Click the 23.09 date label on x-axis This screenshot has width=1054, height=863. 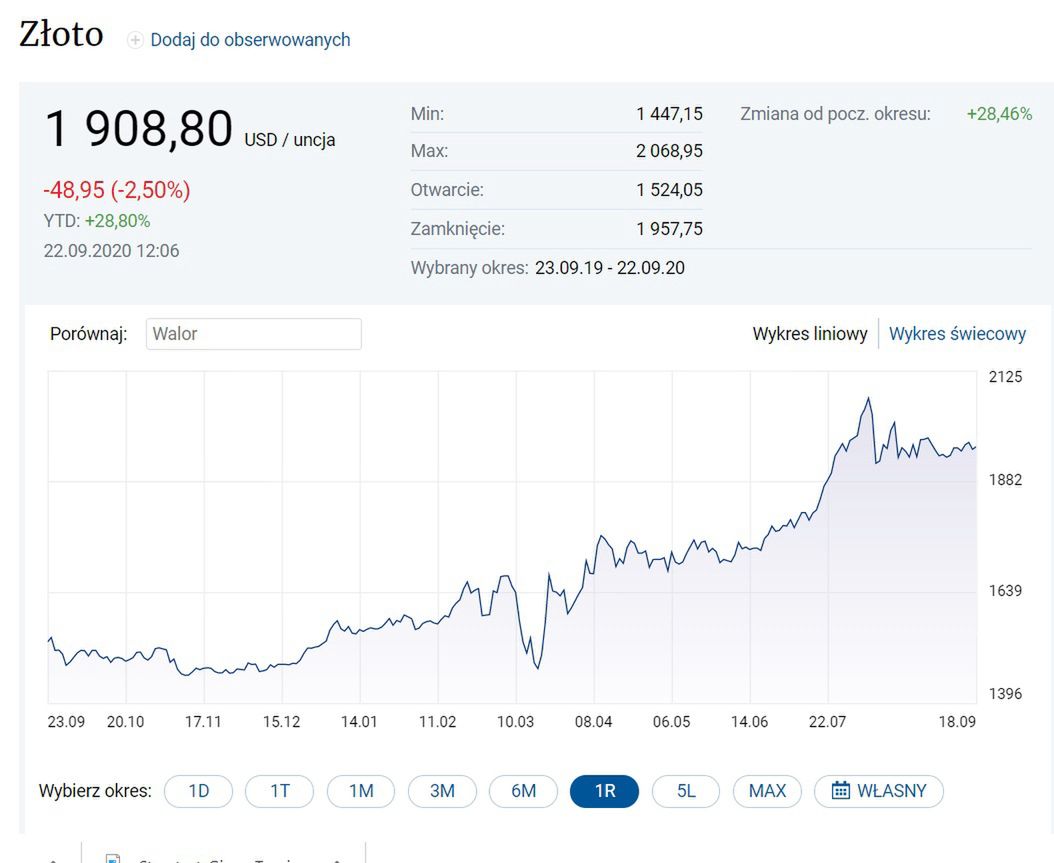tap(66, 722)
